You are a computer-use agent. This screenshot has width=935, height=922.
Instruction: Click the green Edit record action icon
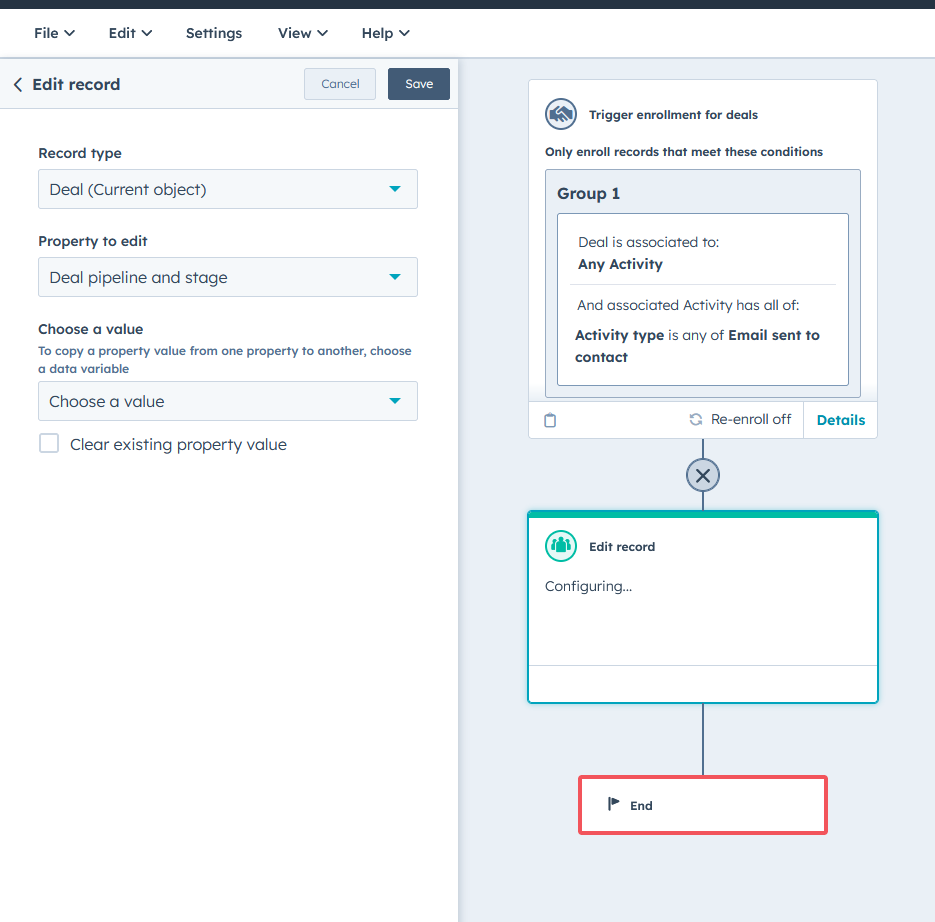coord(560,546)
